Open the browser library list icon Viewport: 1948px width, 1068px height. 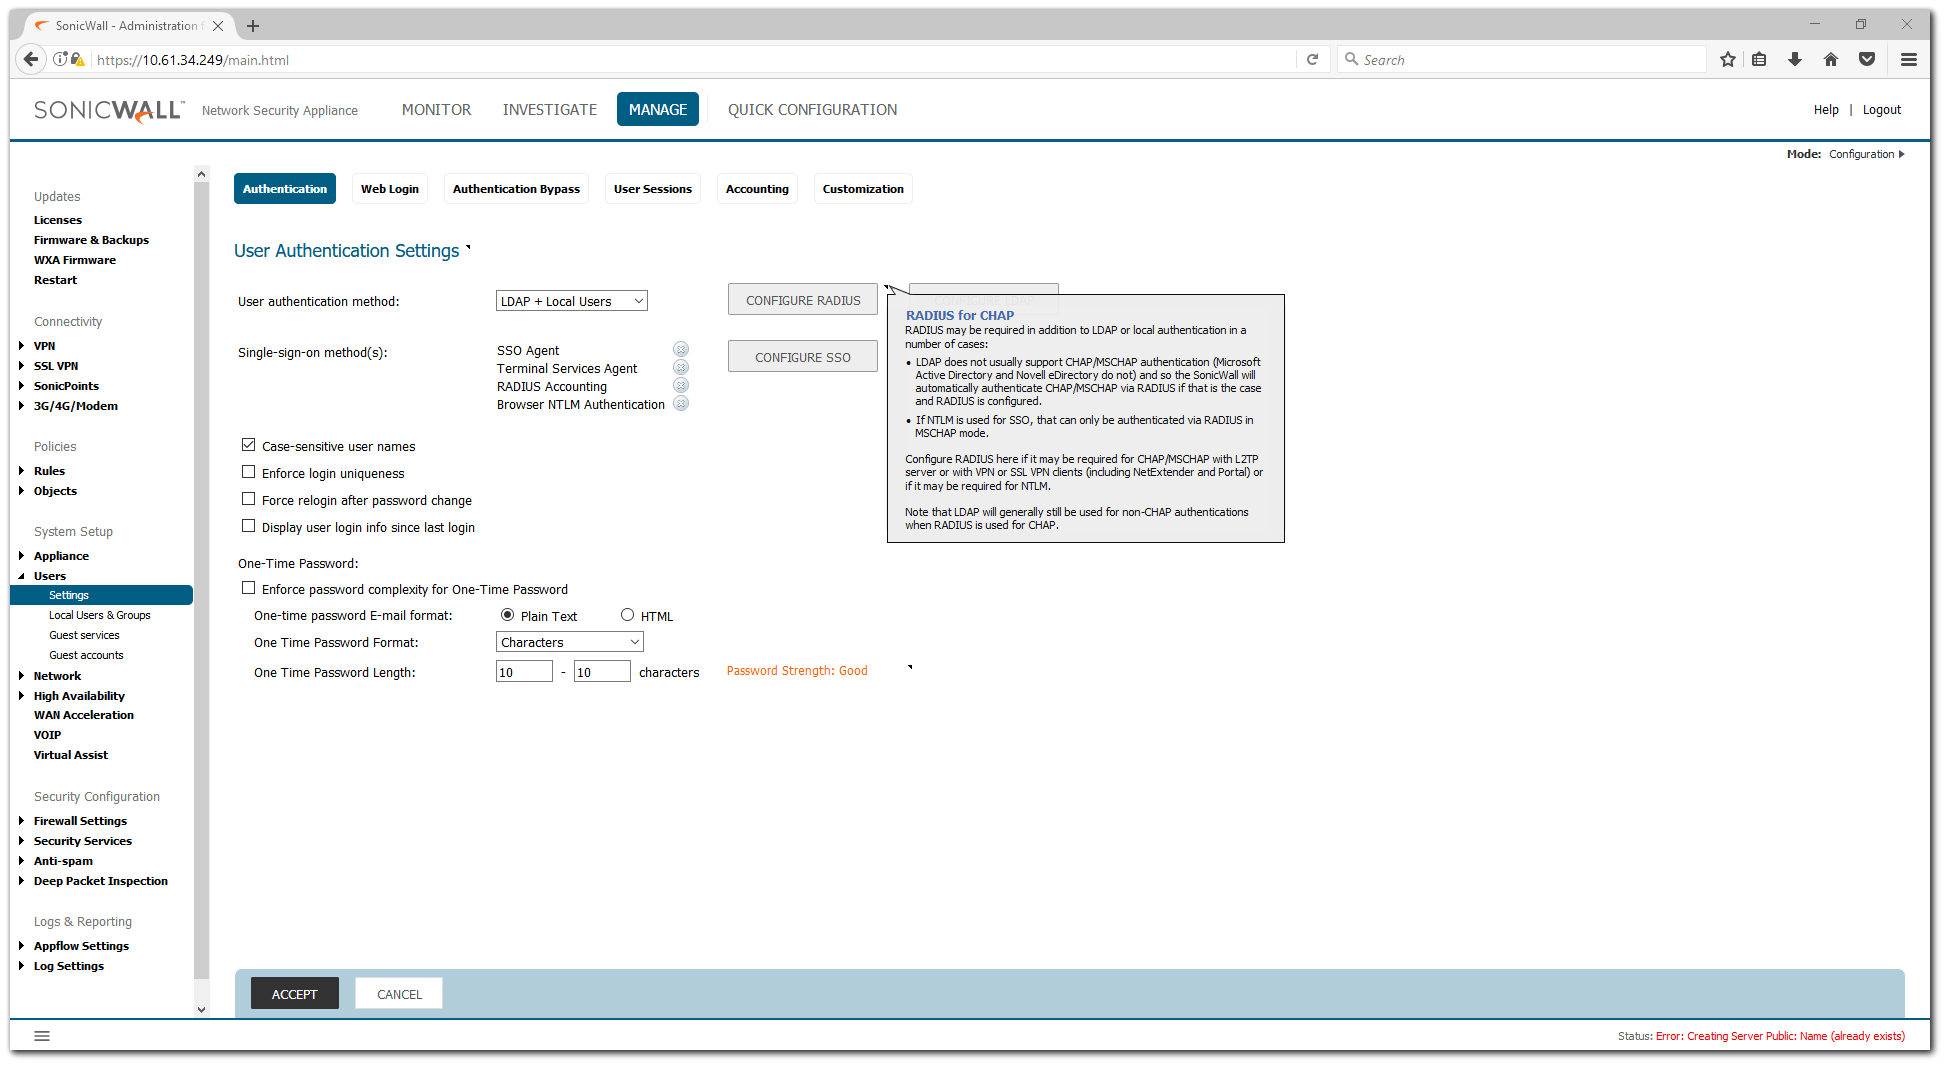click(1759, 60)
